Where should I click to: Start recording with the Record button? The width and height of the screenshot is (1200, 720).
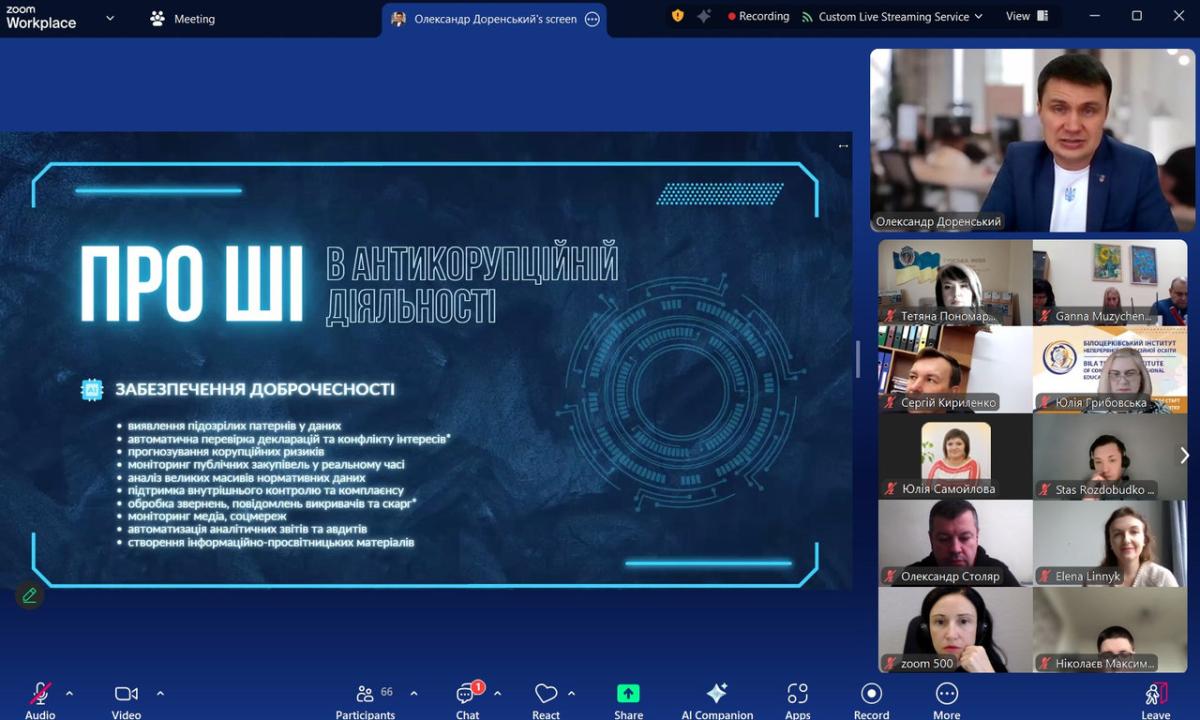(x=871, y=694)
